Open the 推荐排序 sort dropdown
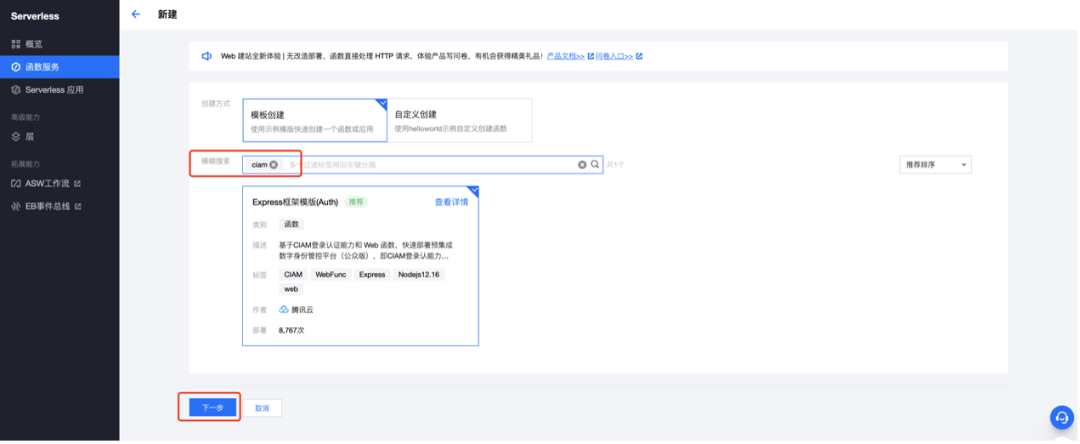This screenshot has height=444, width=1080. (935, 165)
